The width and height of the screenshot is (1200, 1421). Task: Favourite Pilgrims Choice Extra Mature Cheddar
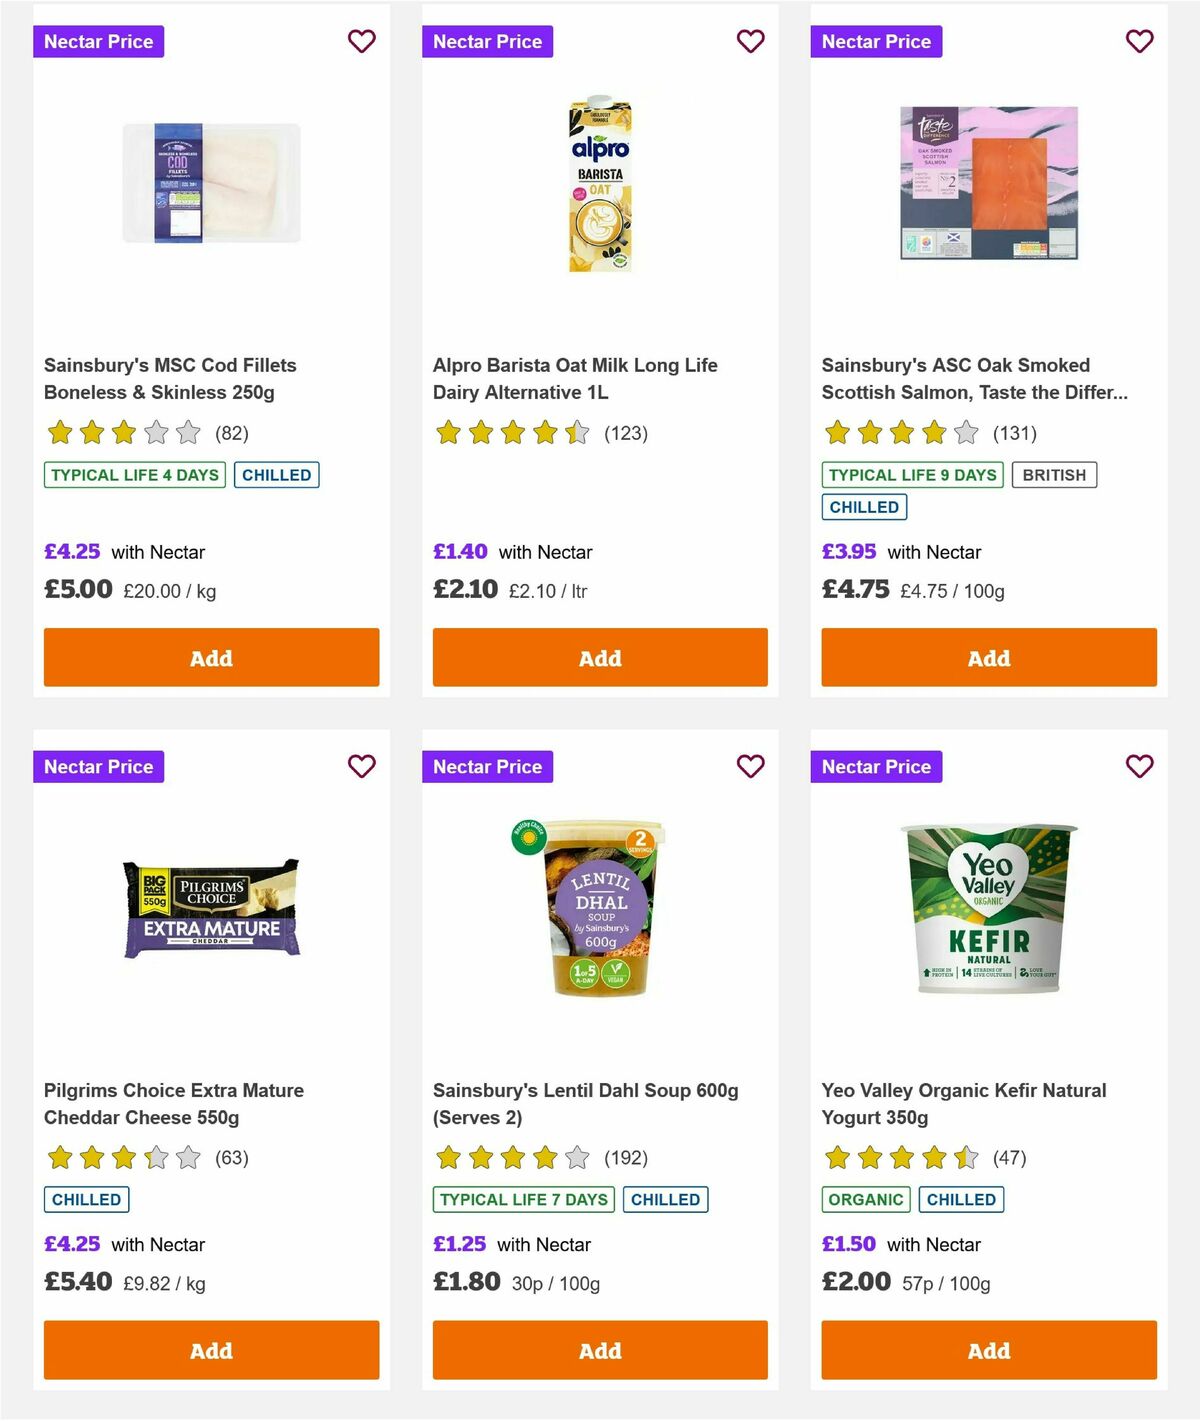(362, 766)
